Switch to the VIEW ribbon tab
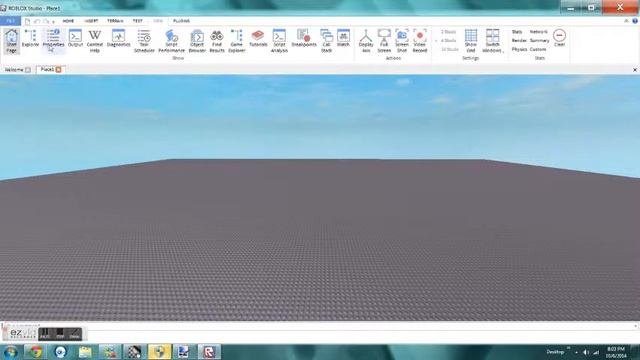Viewport: 640px width, 360px height. (x=158, y=21)
